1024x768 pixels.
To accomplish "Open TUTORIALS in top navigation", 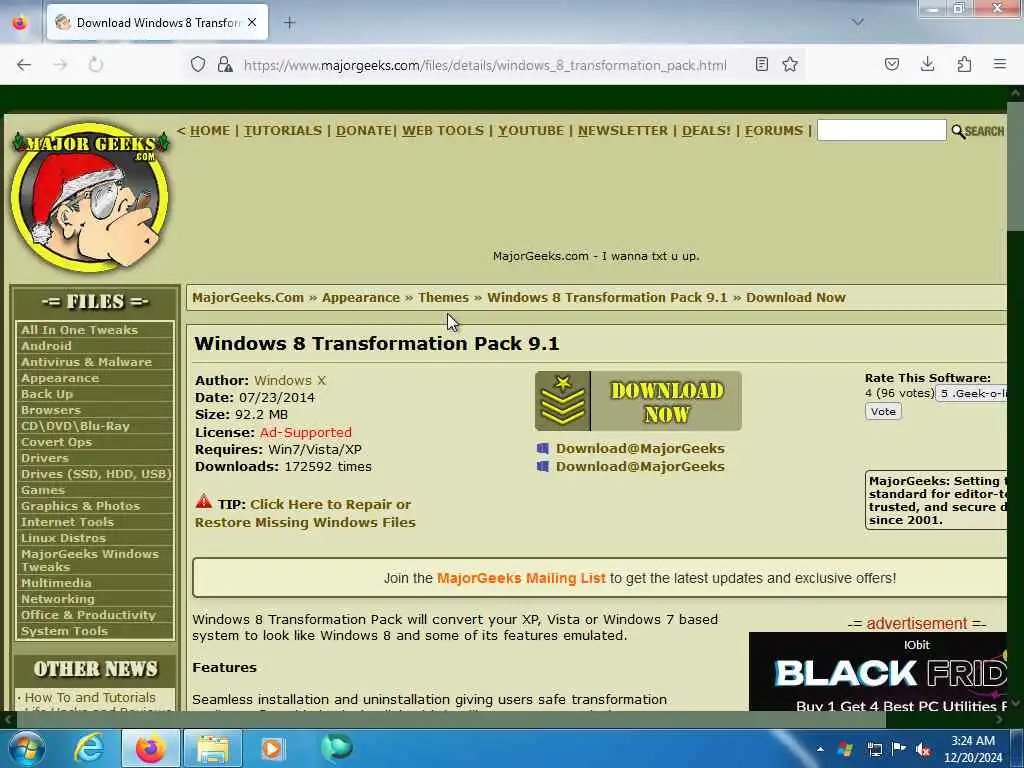I will (x=283, y=131).
